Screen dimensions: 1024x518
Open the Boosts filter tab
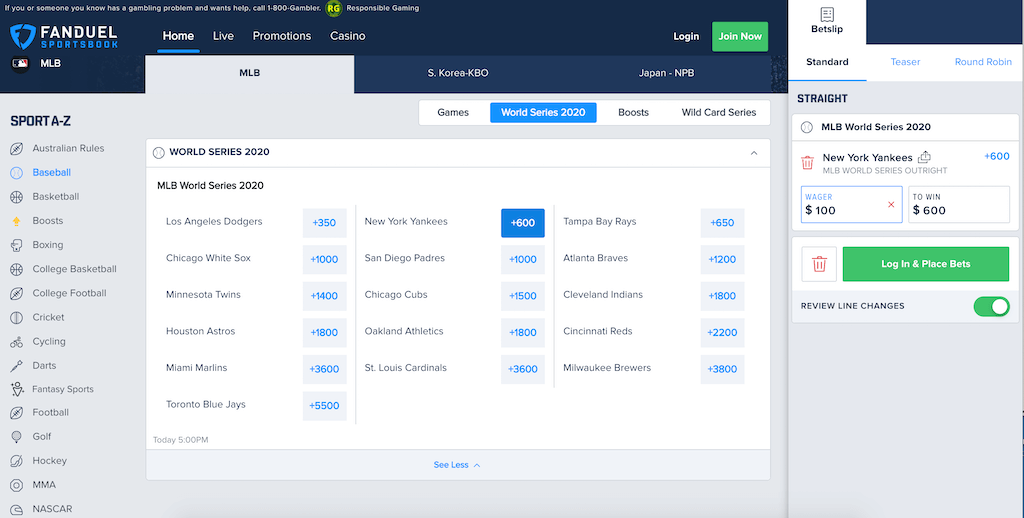(x=633, y=112)
